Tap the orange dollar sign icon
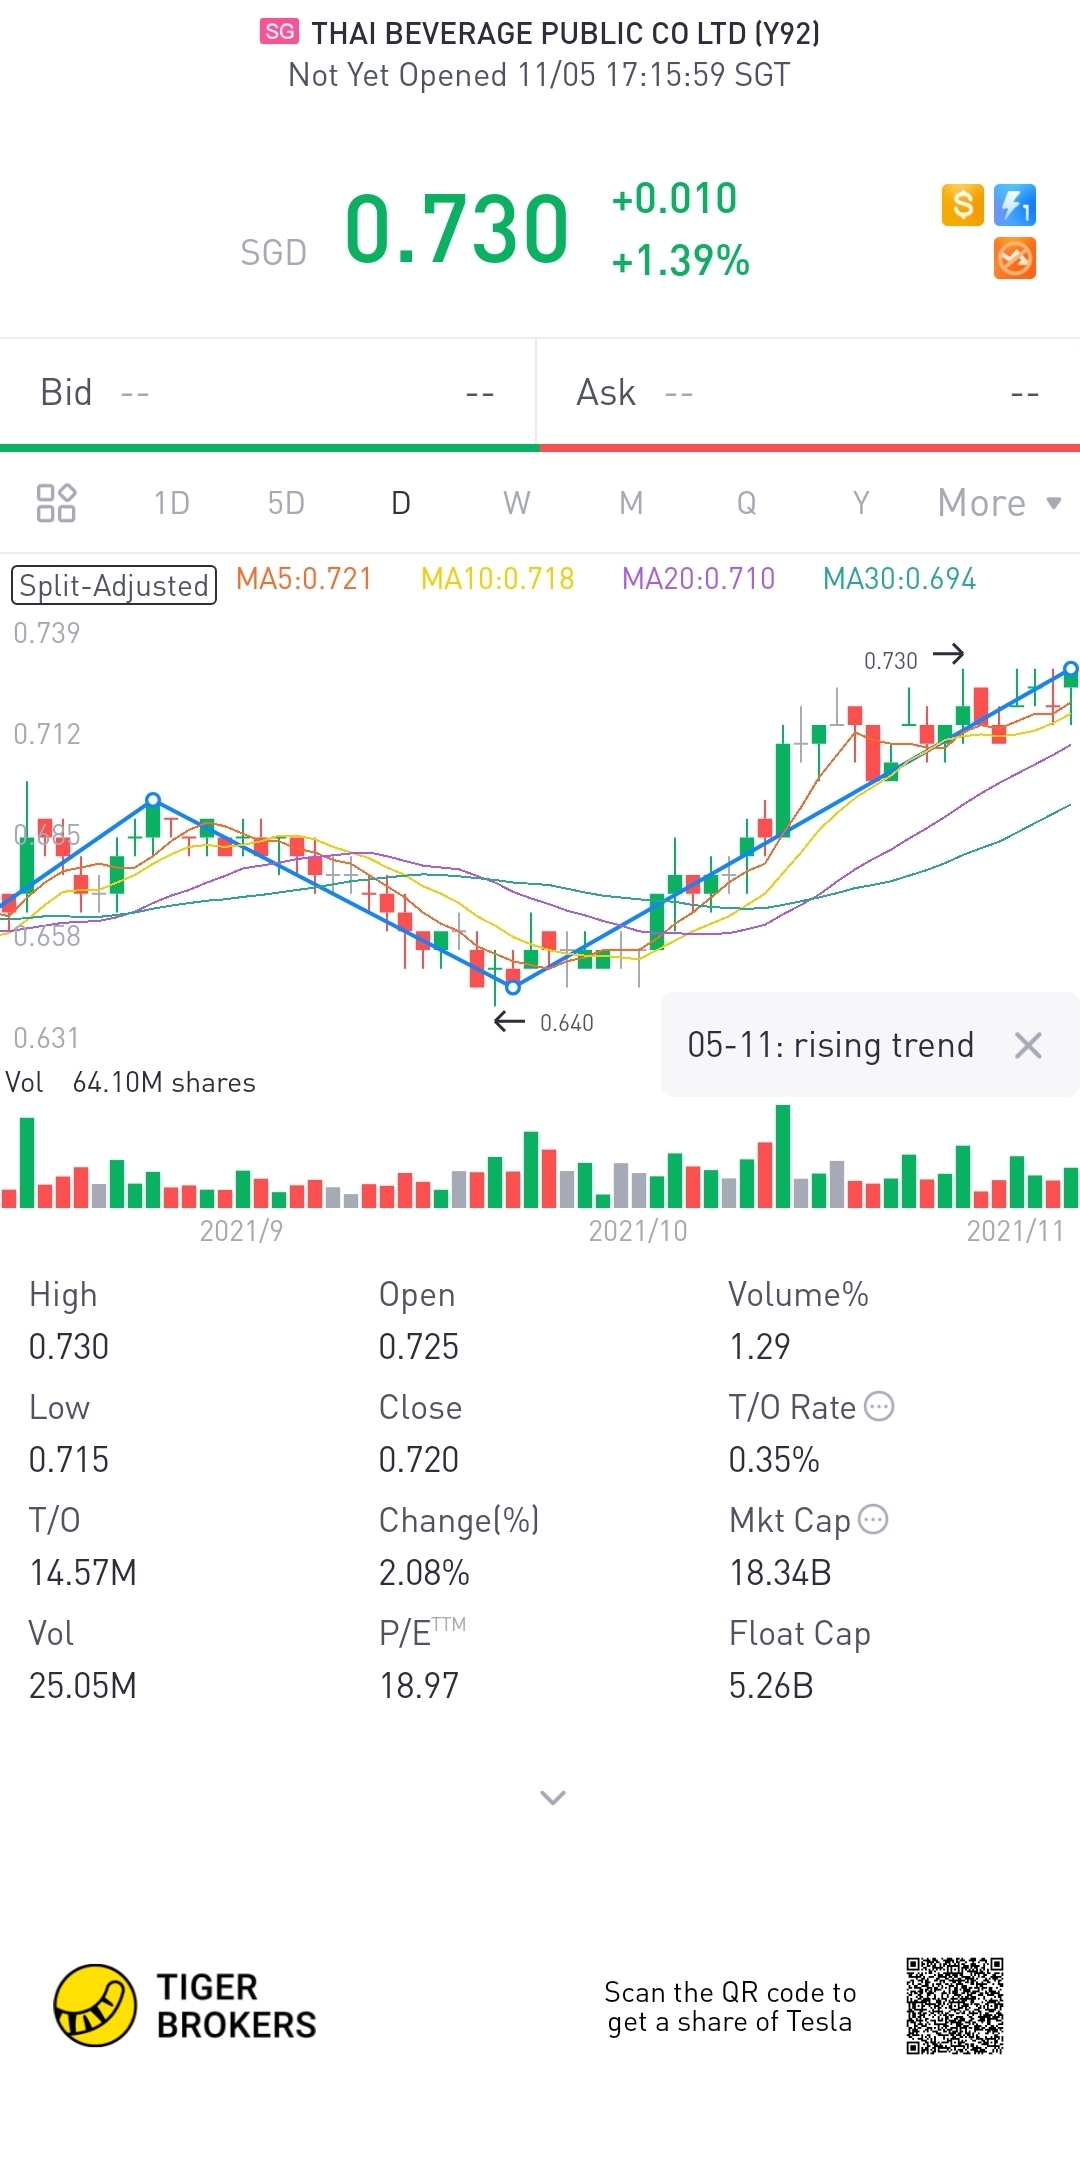The height and width of the screenshot is (2172, 1080). (963, 205)
